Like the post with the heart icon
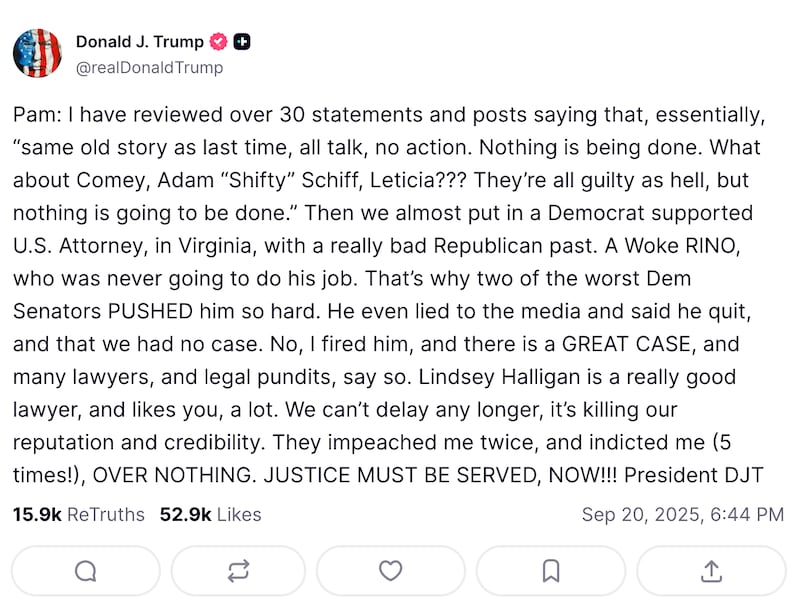800x610 pixels. pyautogui.click(x=390, y=571)
